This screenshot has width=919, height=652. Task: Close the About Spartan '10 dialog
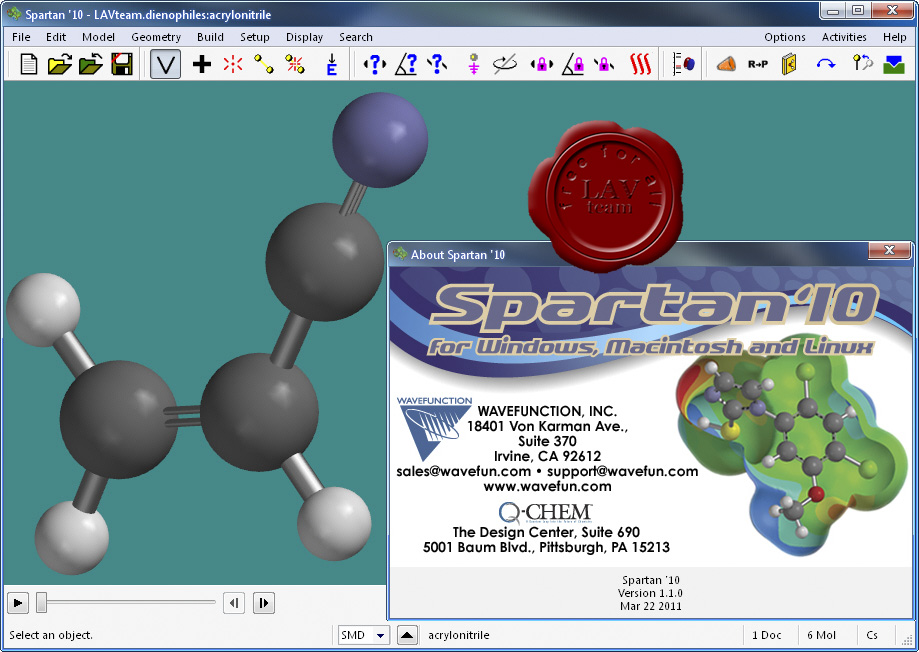pos(889,250)
